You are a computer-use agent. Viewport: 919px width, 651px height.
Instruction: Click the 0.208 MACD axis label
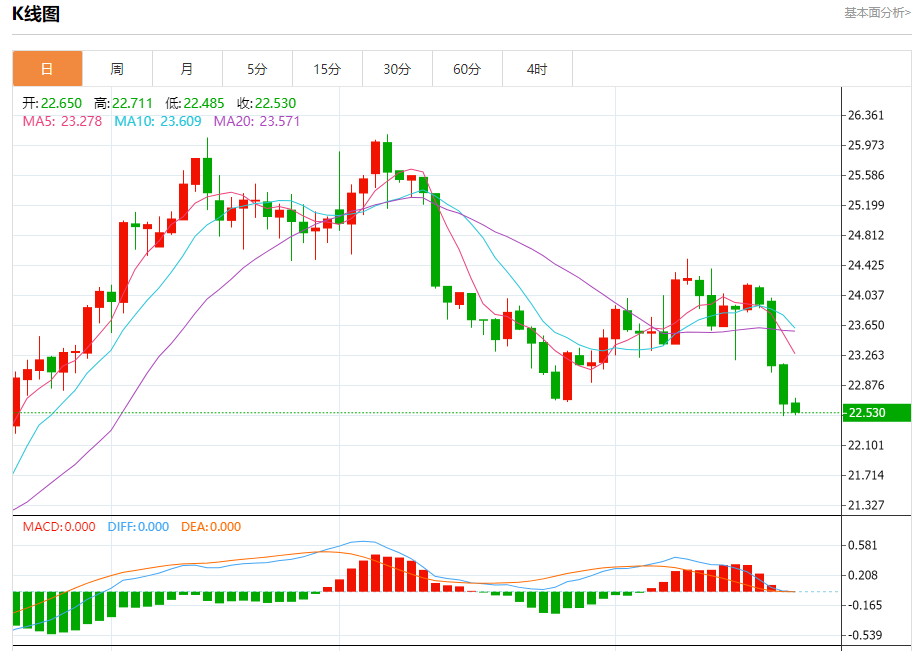pos(863,575)
